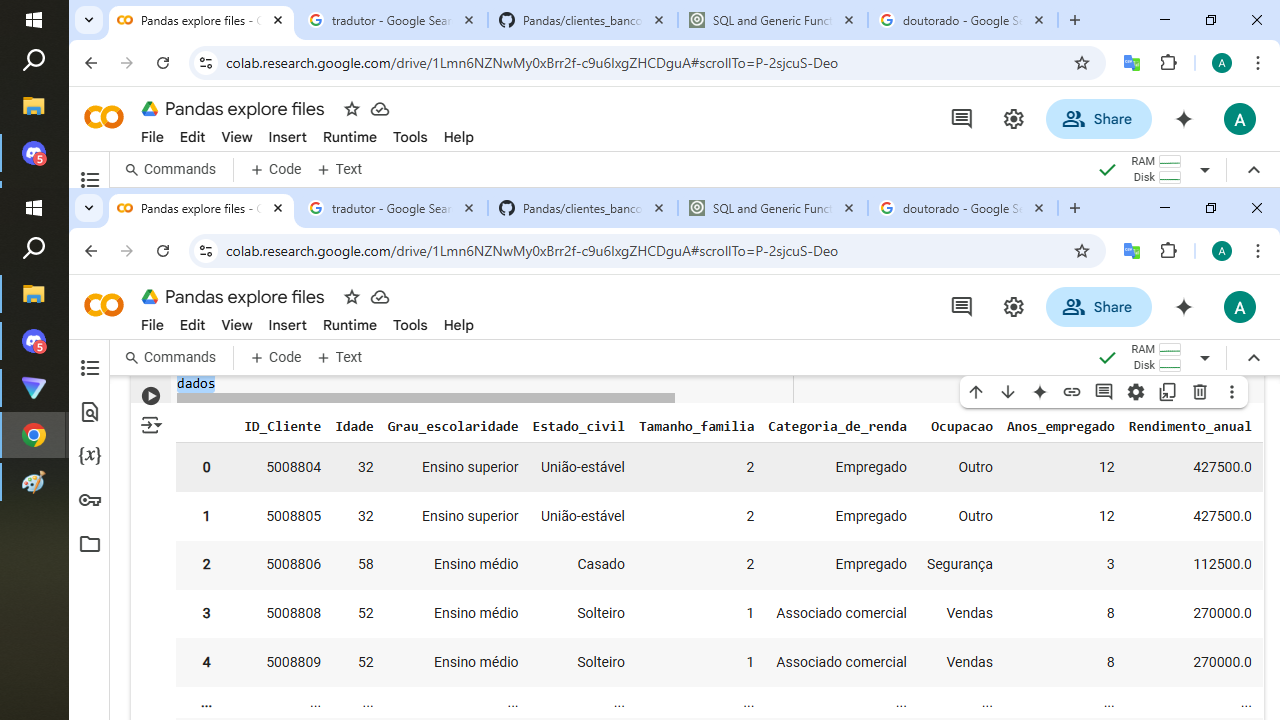Add a code cell in front window

click(276, 357)
